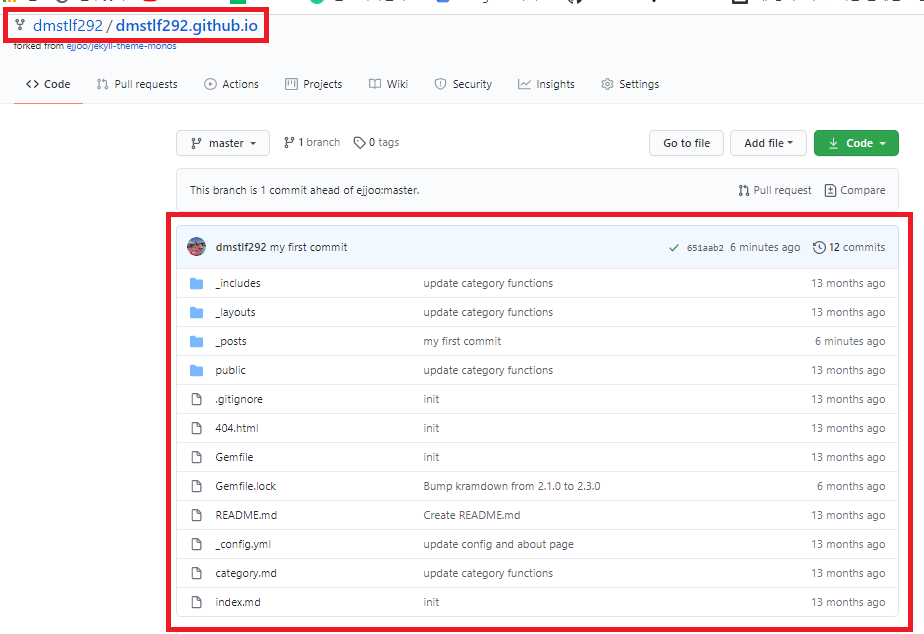
Task: Open the public folder name
Action: (230, 370)
